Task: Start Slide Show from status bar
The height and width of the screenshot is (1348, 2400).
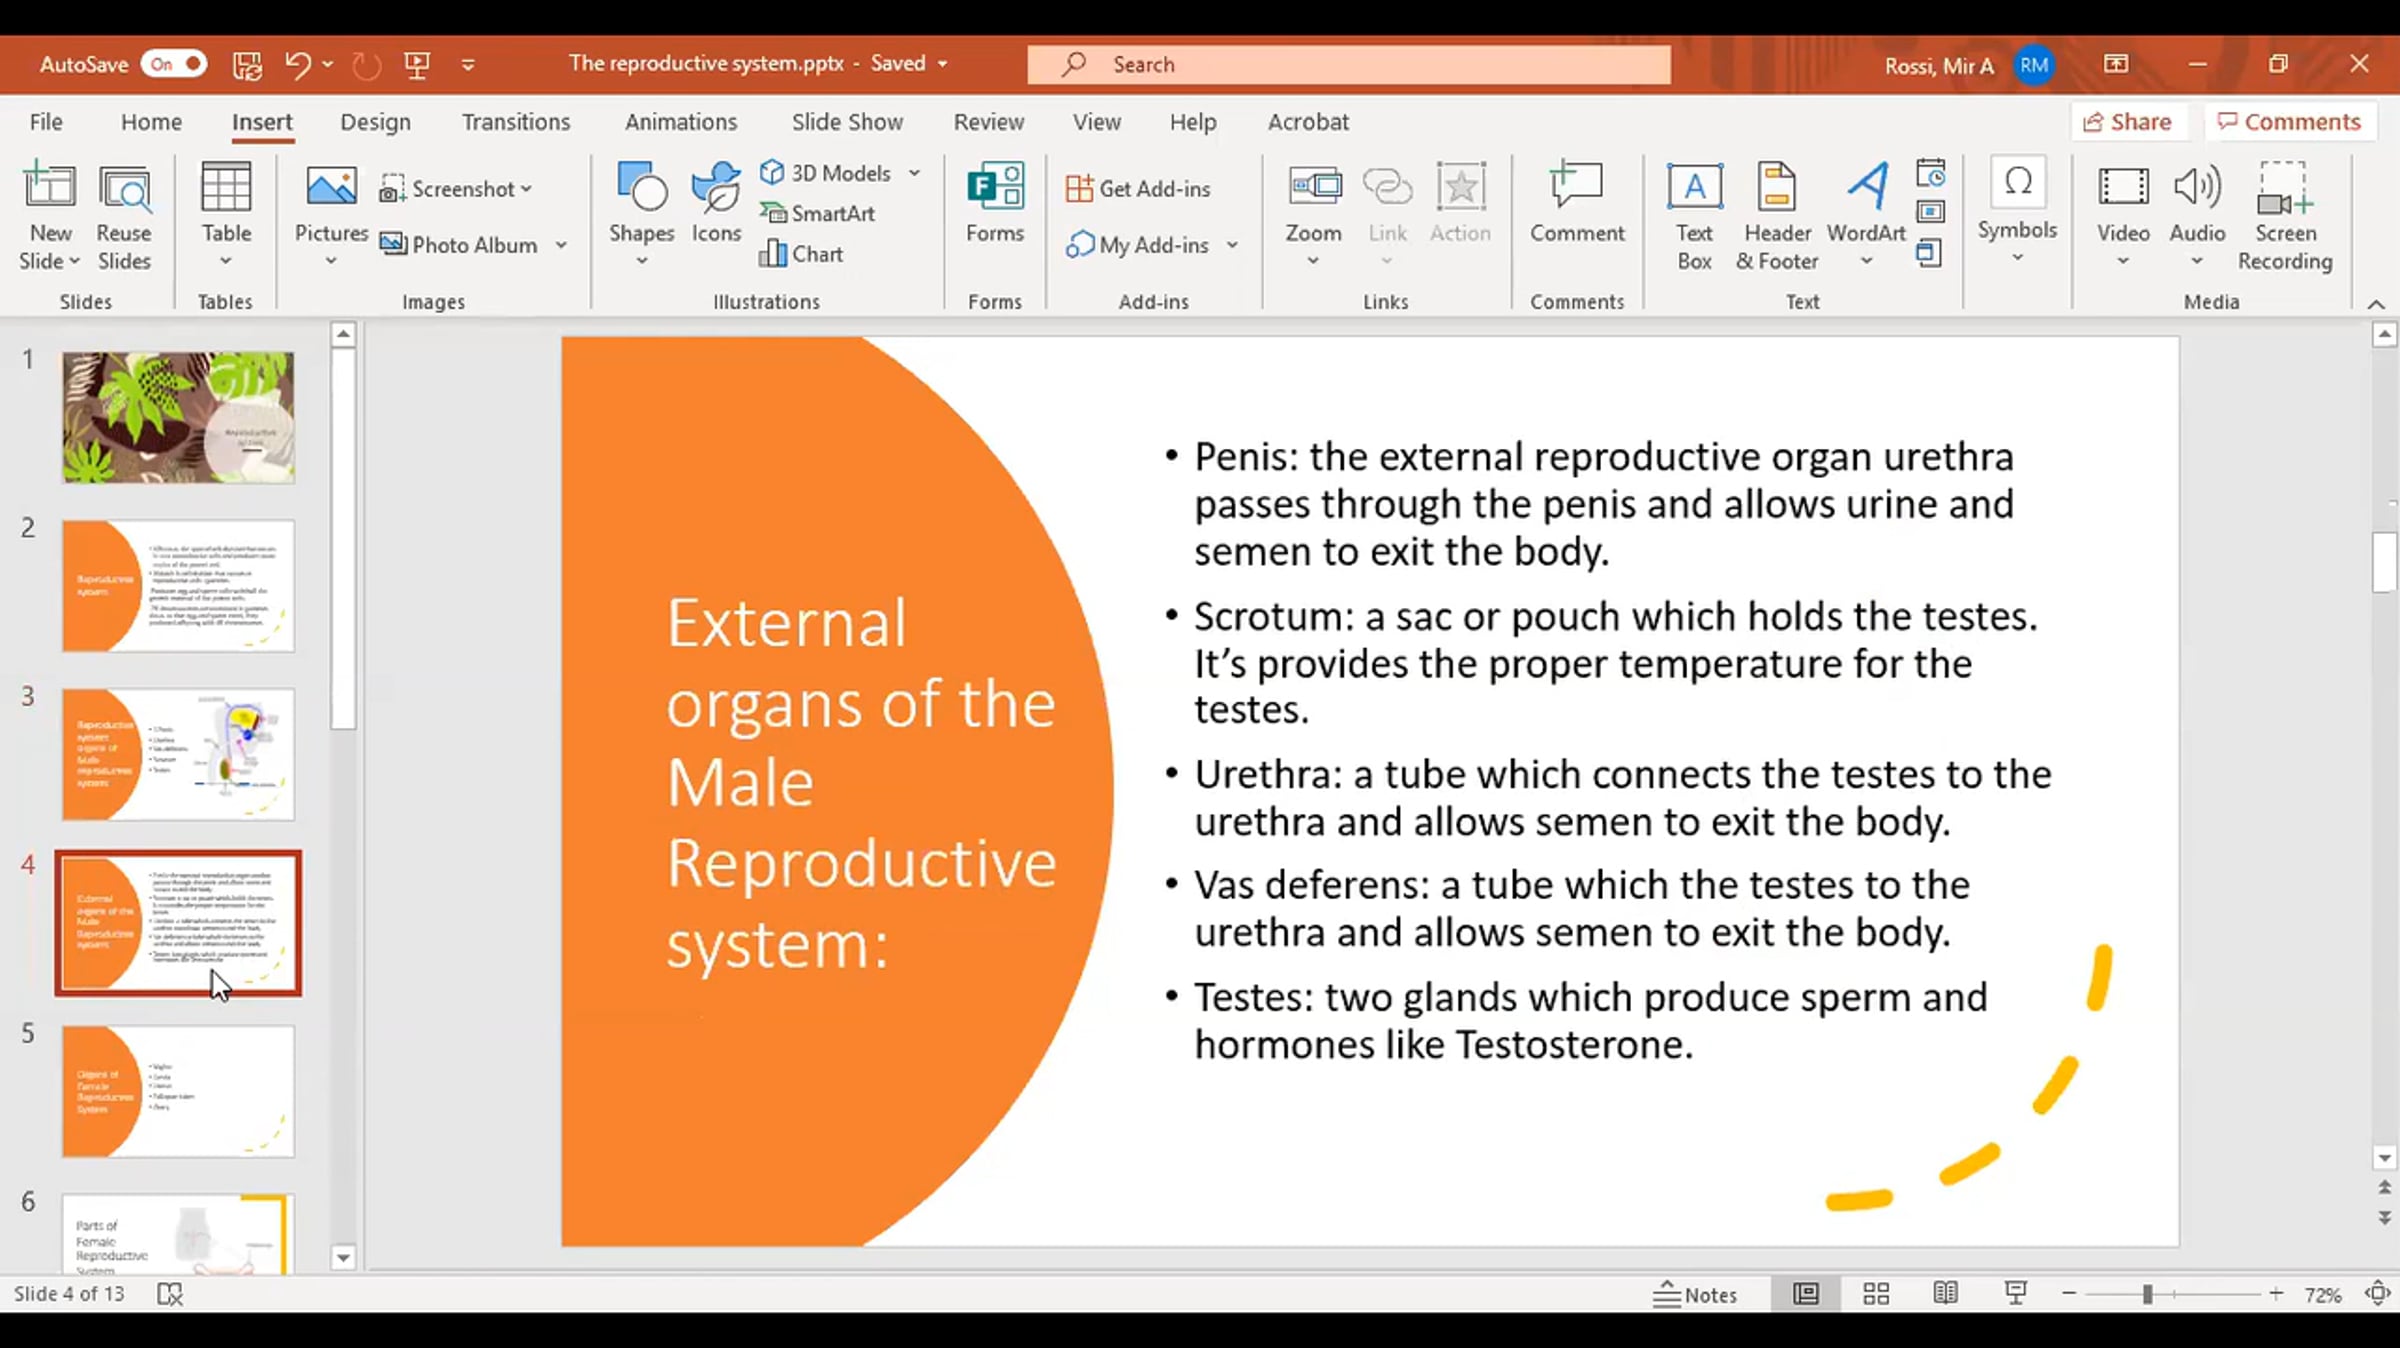Action: (2016, 1294)
